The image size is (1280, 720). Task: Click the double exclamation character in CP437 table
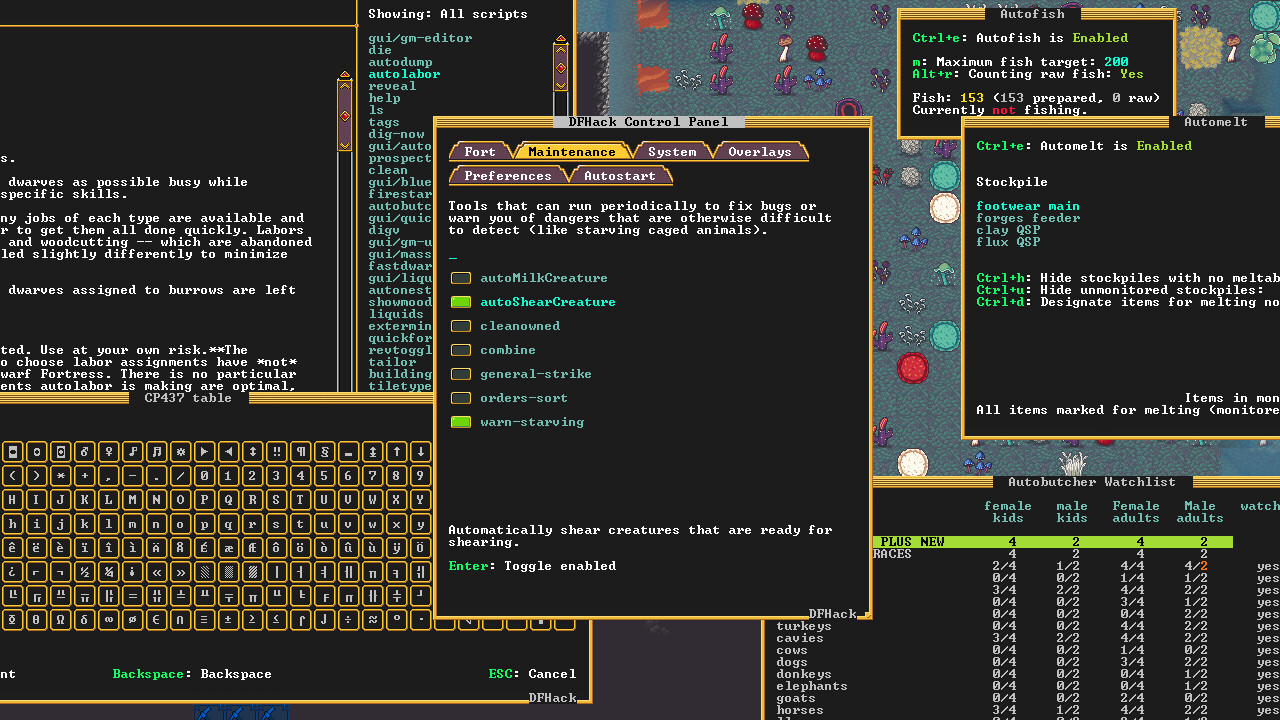[x=276, y=453]
